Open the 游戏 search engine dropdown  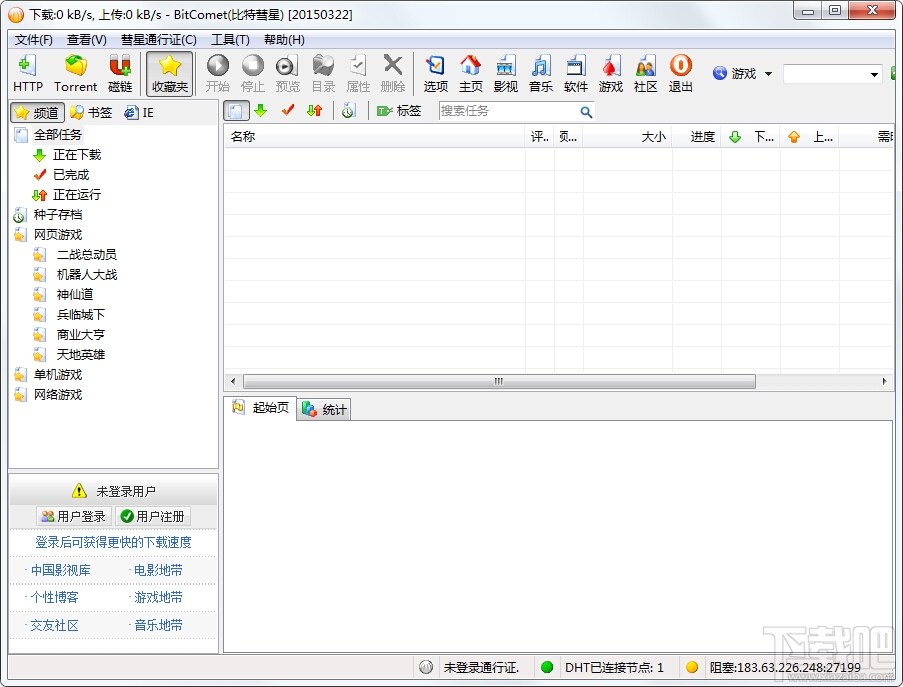click(x=742, y=74)
